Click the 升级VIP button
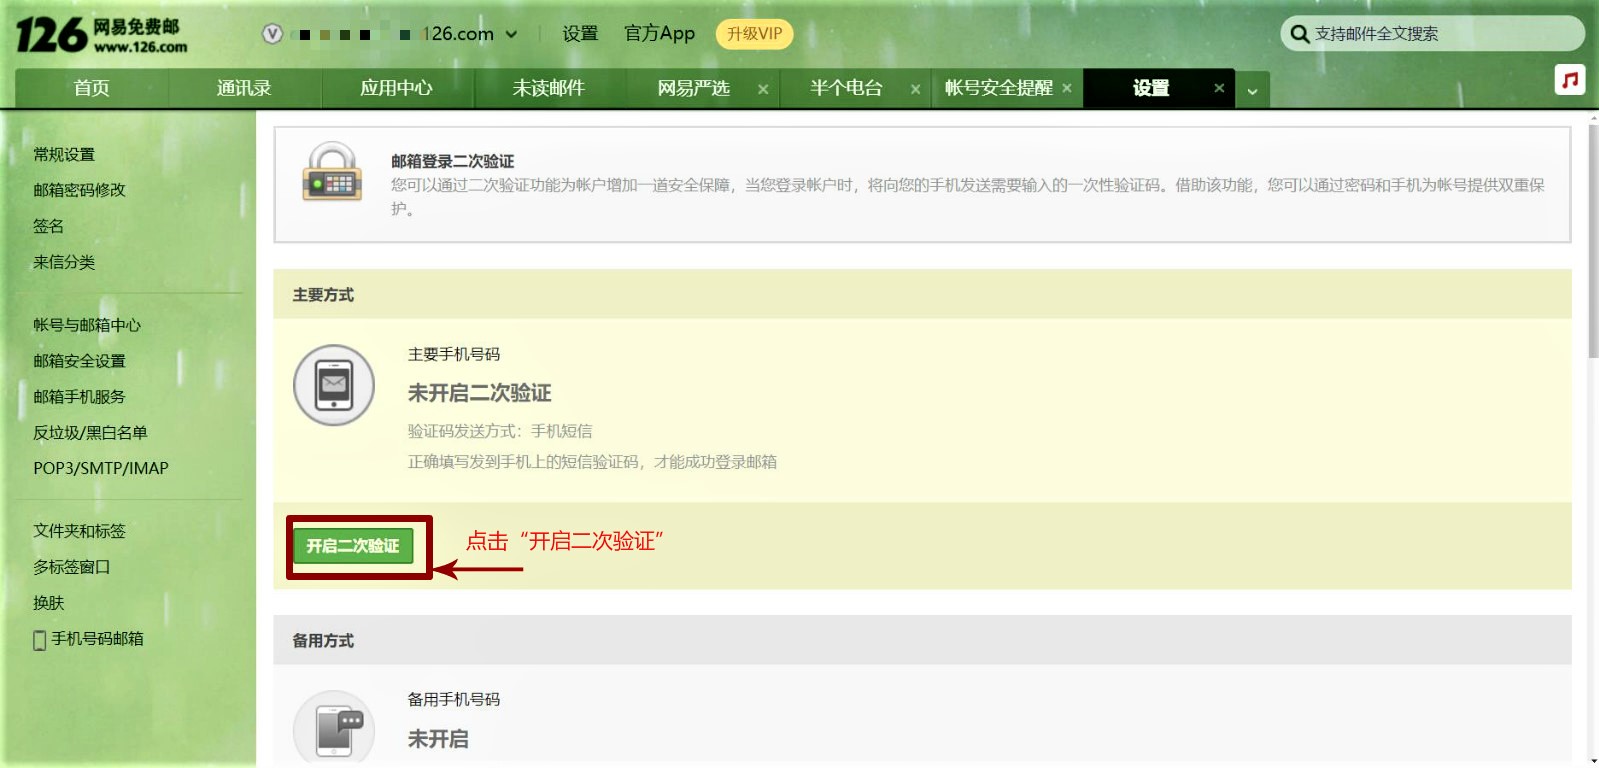1599x768 pixels. (754, 34)
